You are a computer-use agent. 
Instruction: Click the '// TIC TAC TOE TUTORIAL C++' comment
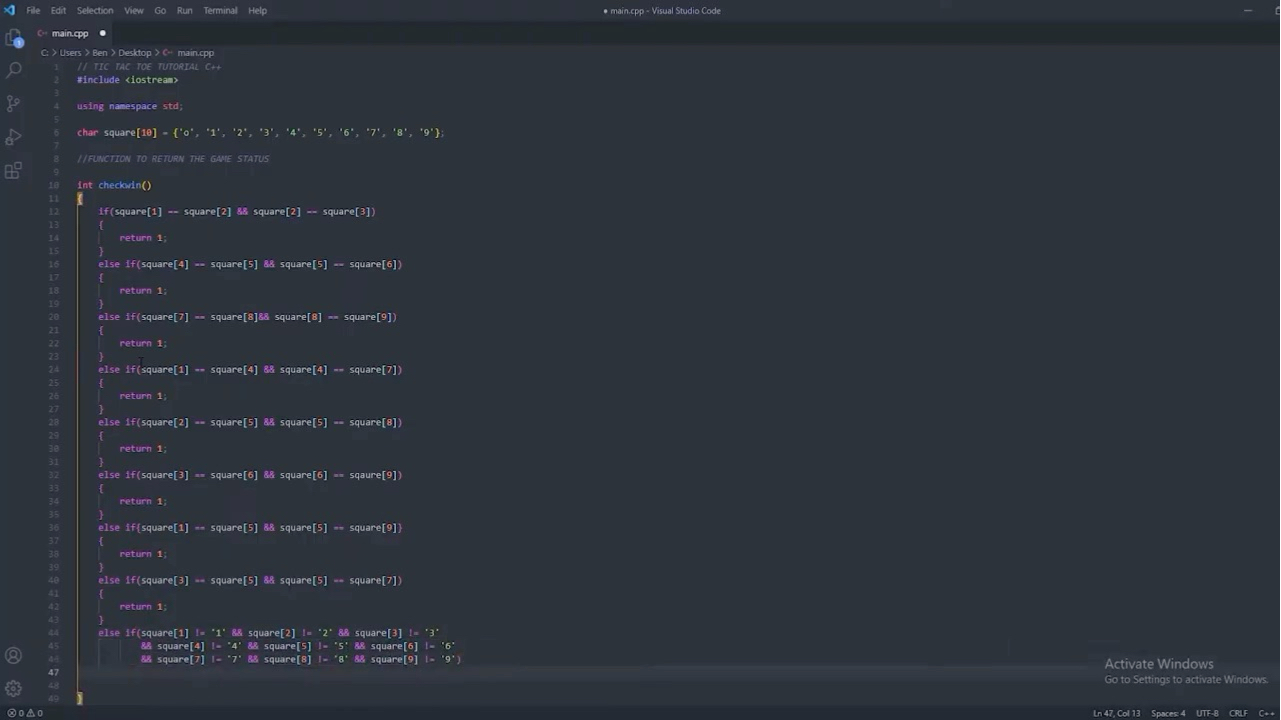pyautogui.click(x=149, y=67)
